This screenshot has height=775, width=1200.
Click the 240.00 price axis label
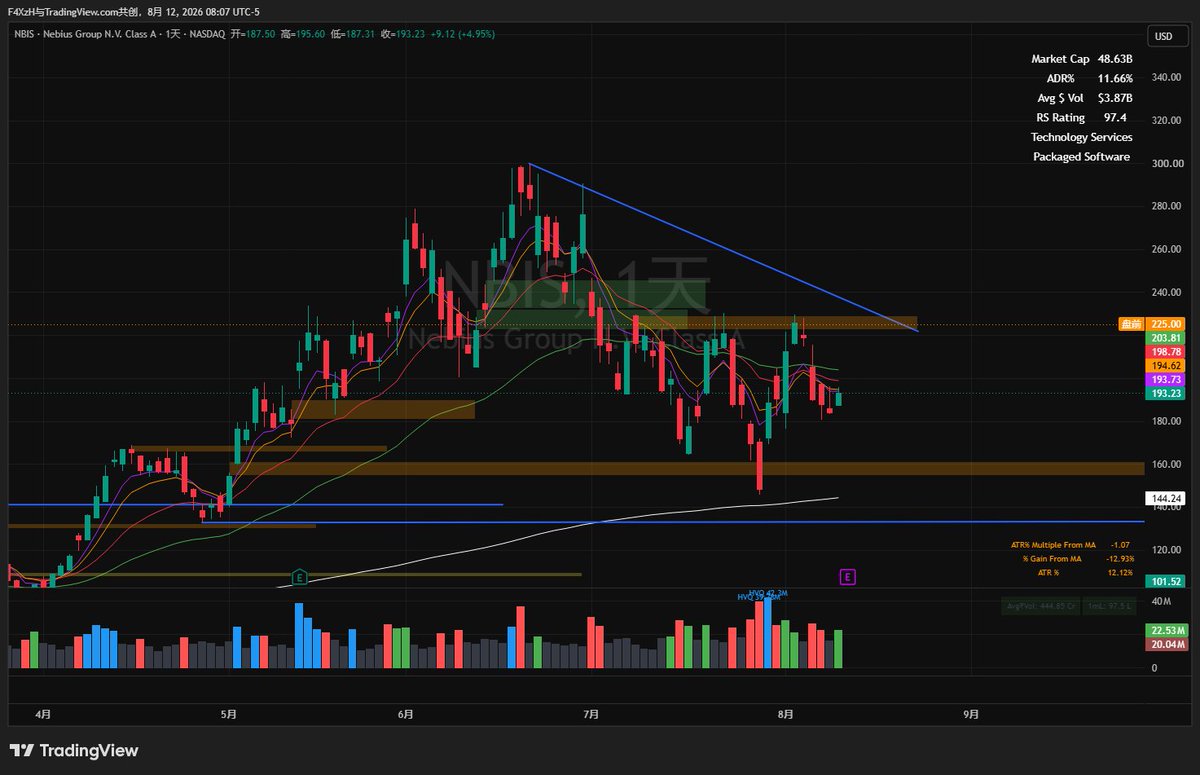1168,293
